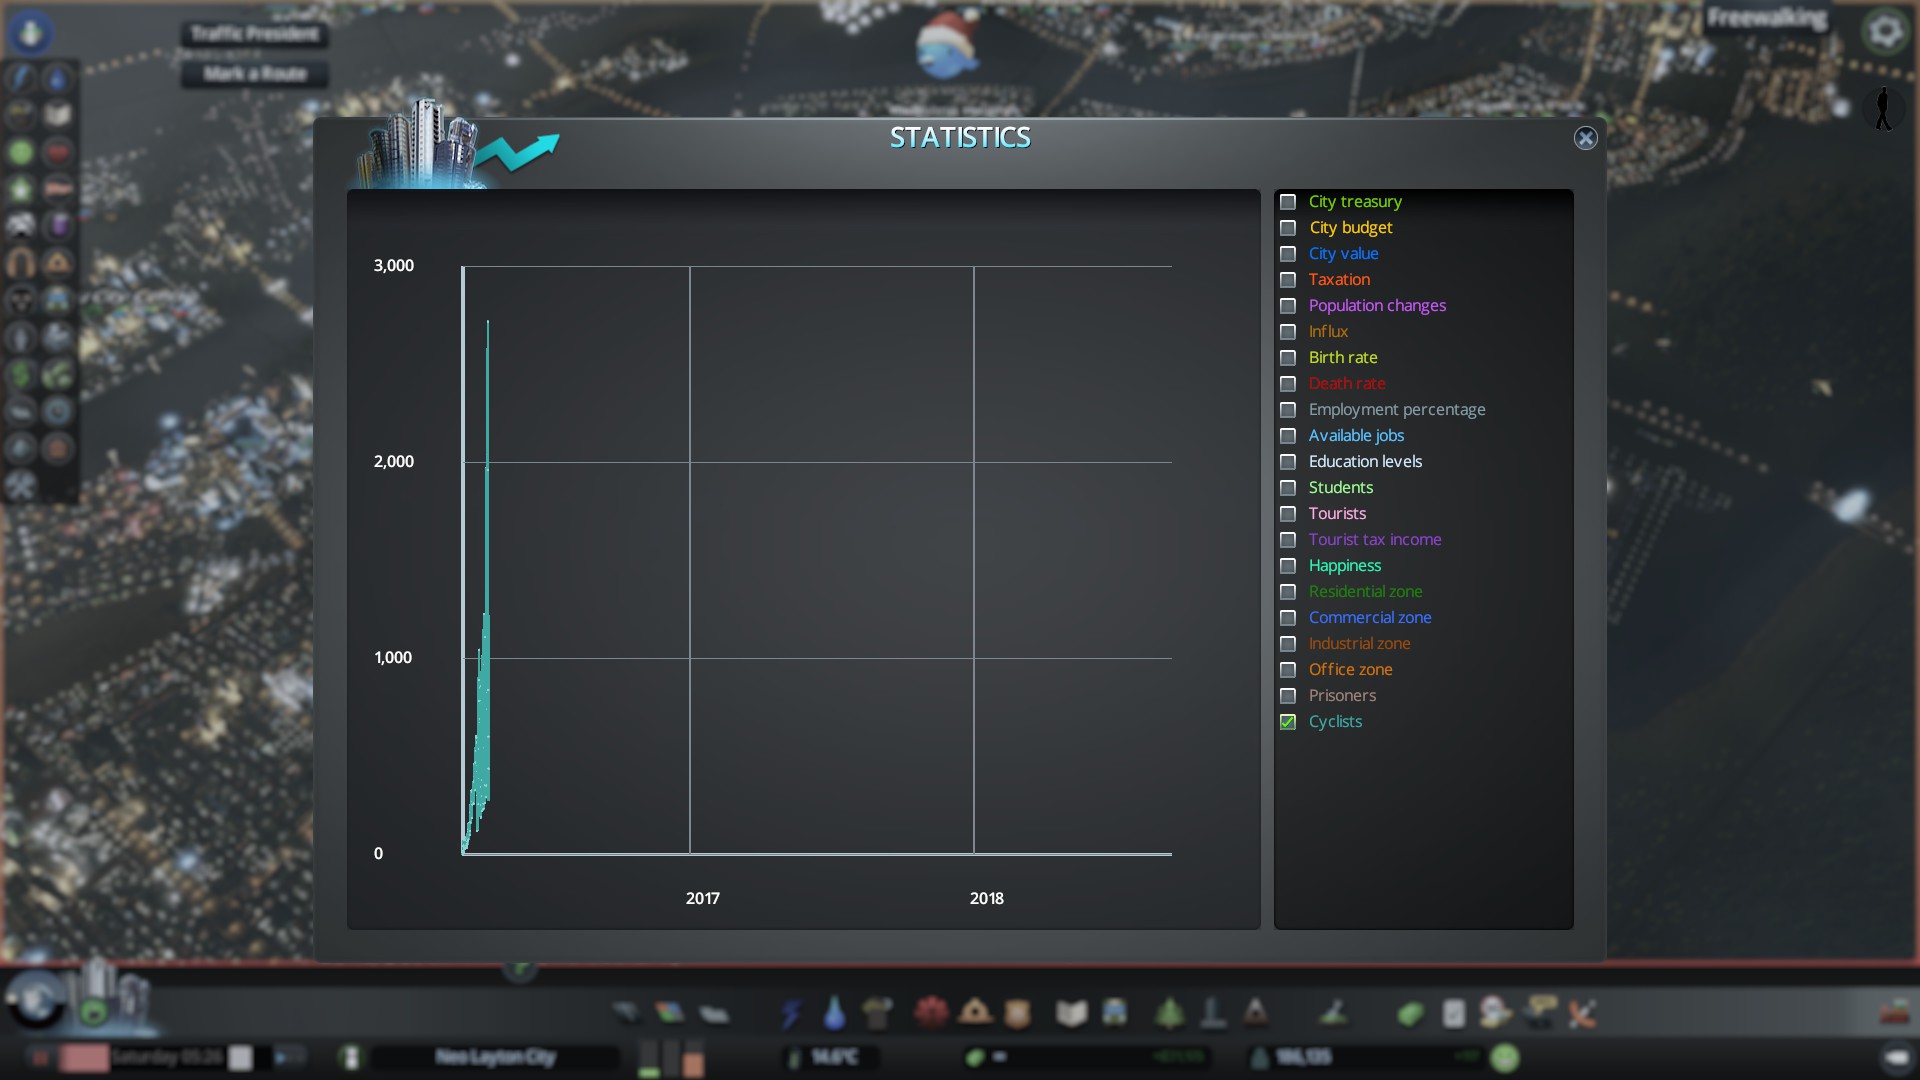
Task: Enable the City treasury checkbox
Action: pos(1288,202)
